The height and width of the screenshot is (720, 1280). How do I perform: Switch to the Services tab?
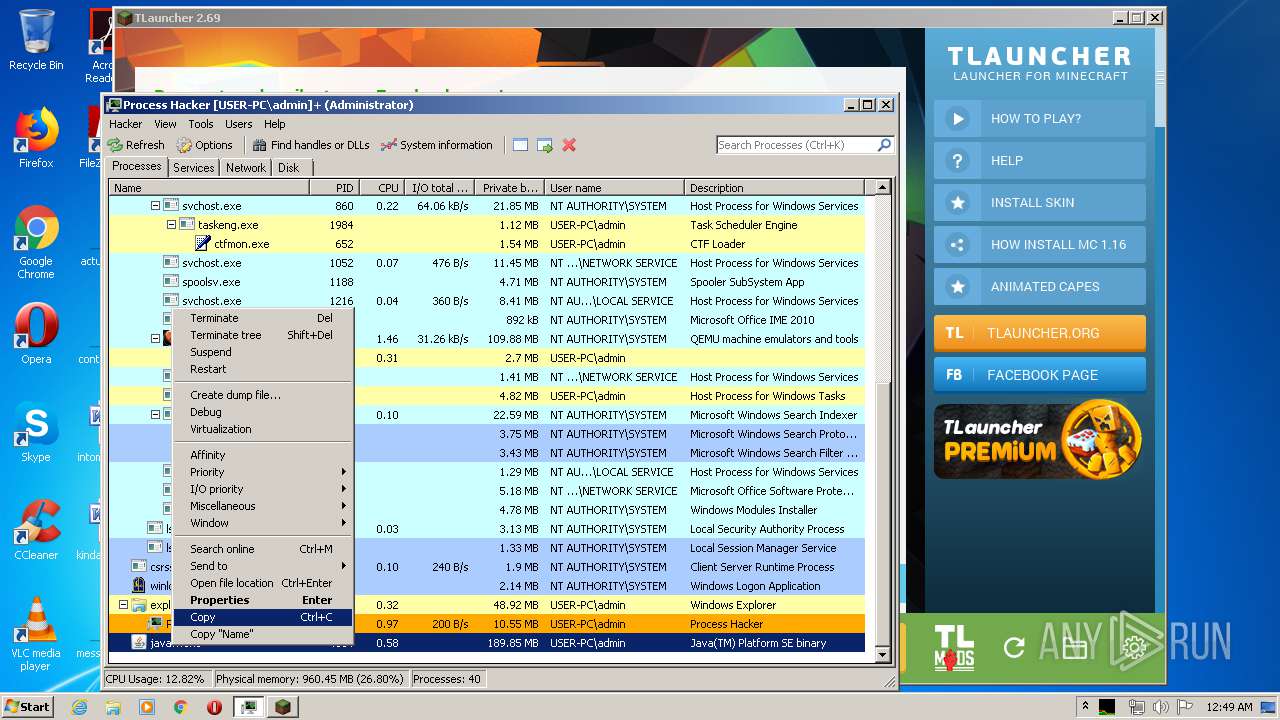coord(193,168)
